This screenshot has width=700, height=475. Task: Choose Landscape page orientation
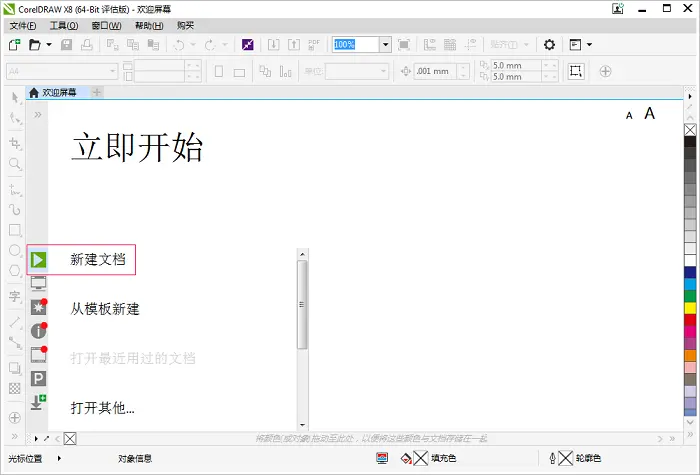tap(239, 72)
